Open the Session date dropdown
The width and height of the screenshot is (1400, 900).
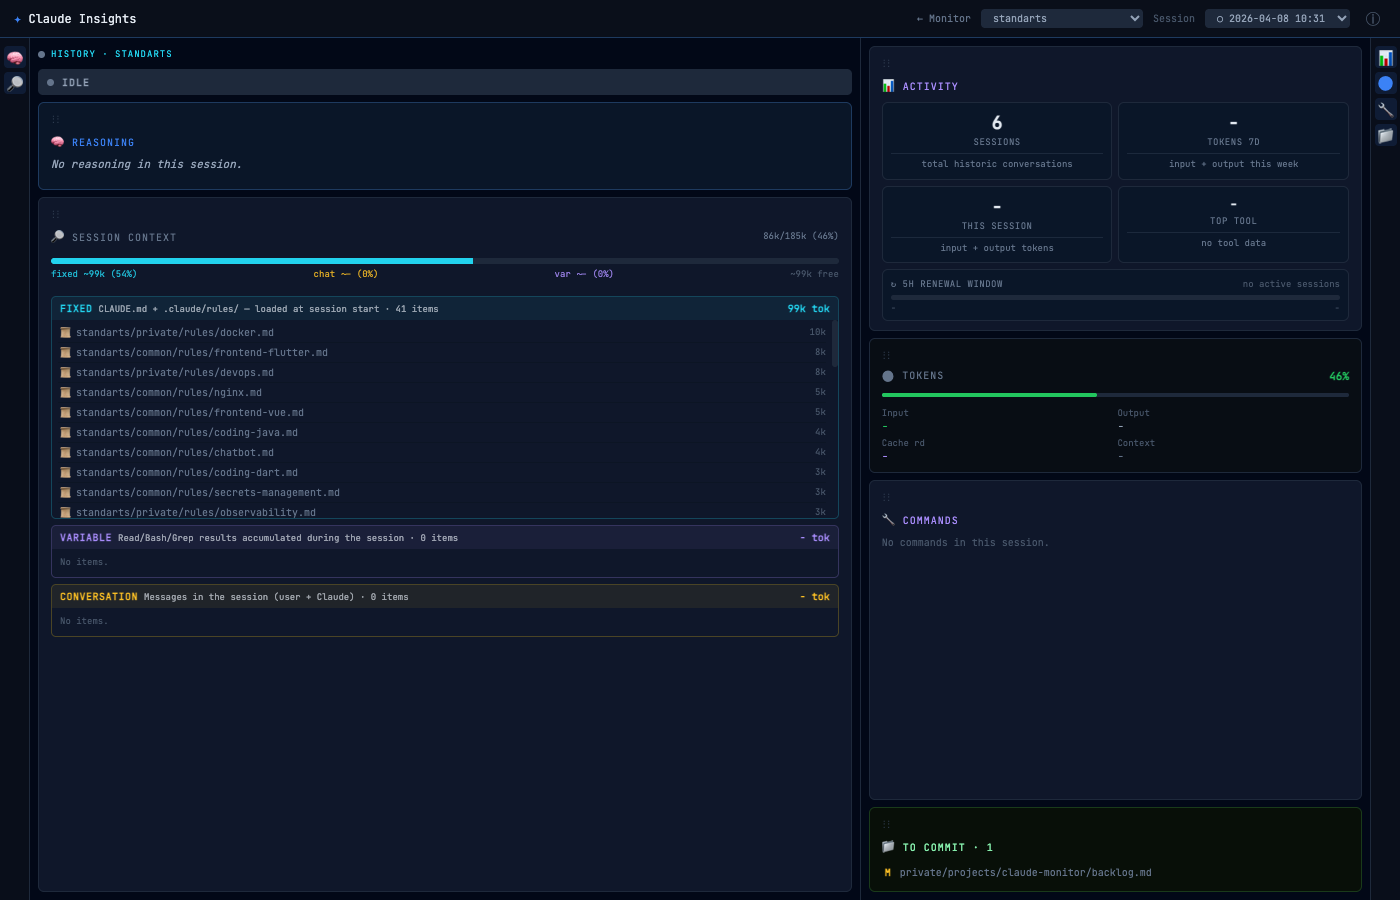click(x=1278, y=19)
